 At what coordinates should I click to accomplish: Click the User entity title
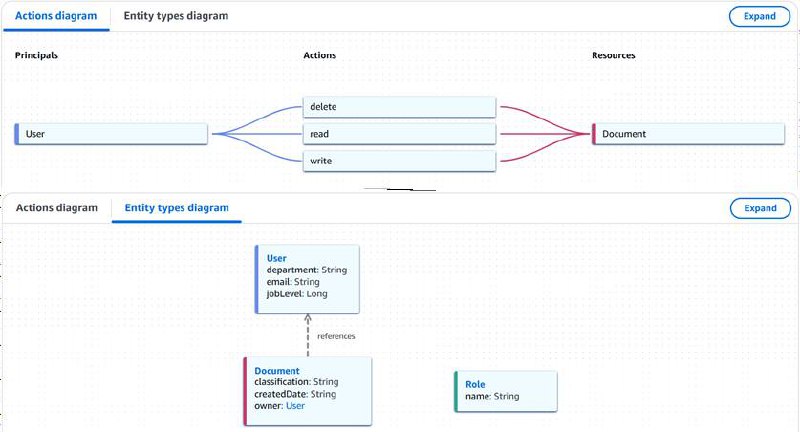[277, 258]
